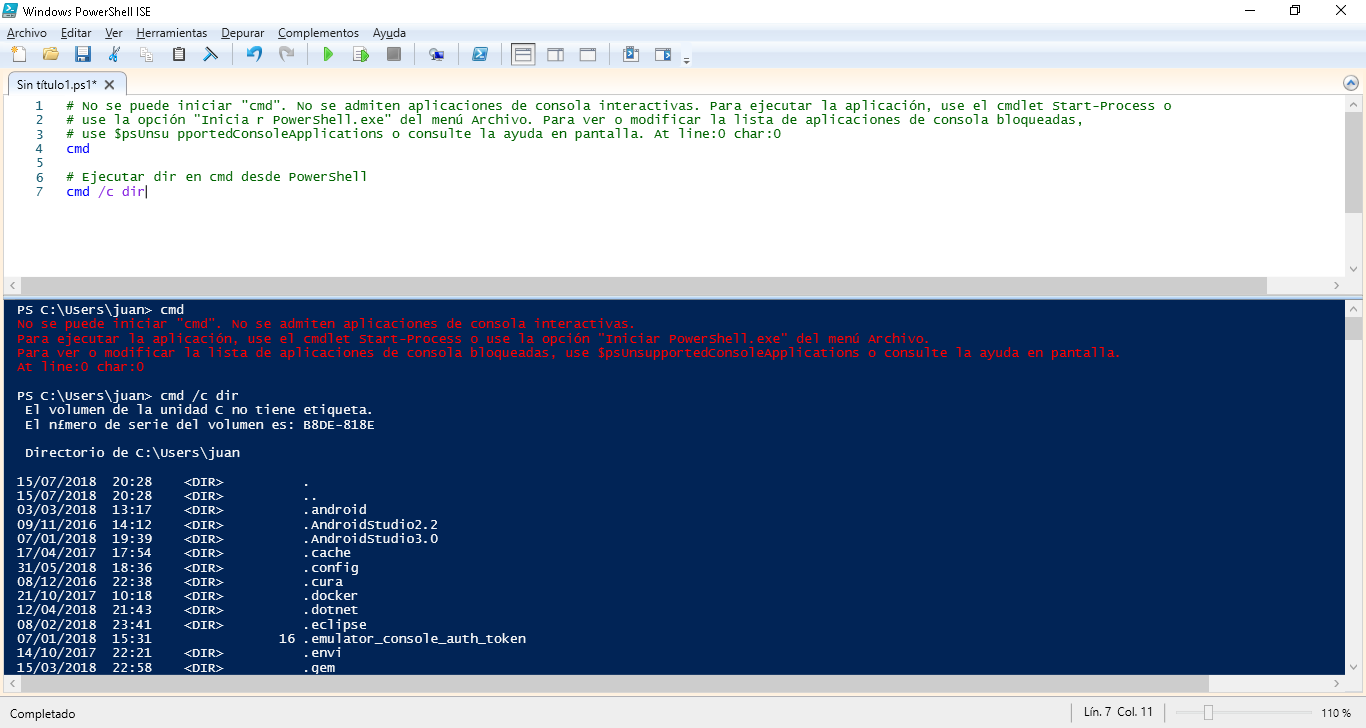Paste clipboard contents with Paste icon

[x=178, y=54]
